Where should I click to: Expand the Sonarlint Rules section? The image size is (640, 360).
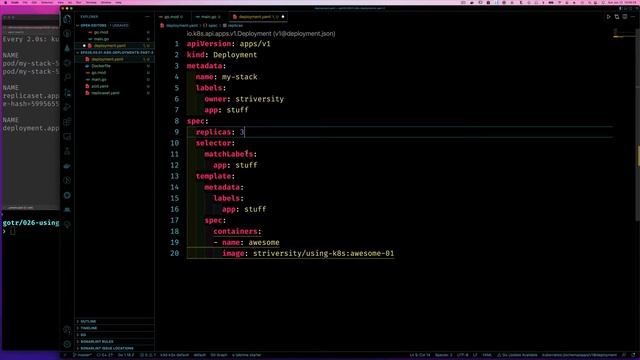pyautogui.click(x=115, y=342)
